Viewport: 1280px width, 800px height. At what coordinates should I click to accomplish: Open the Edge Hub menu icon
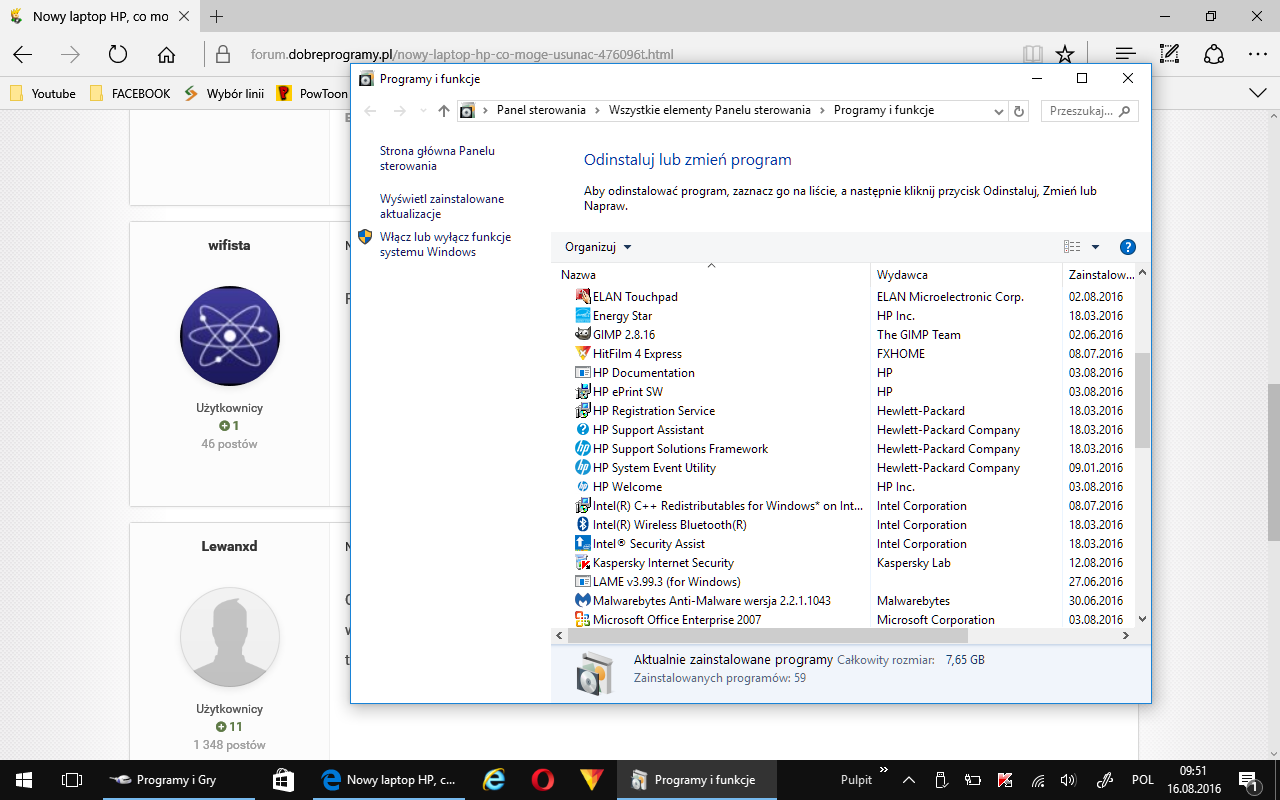1126,54
